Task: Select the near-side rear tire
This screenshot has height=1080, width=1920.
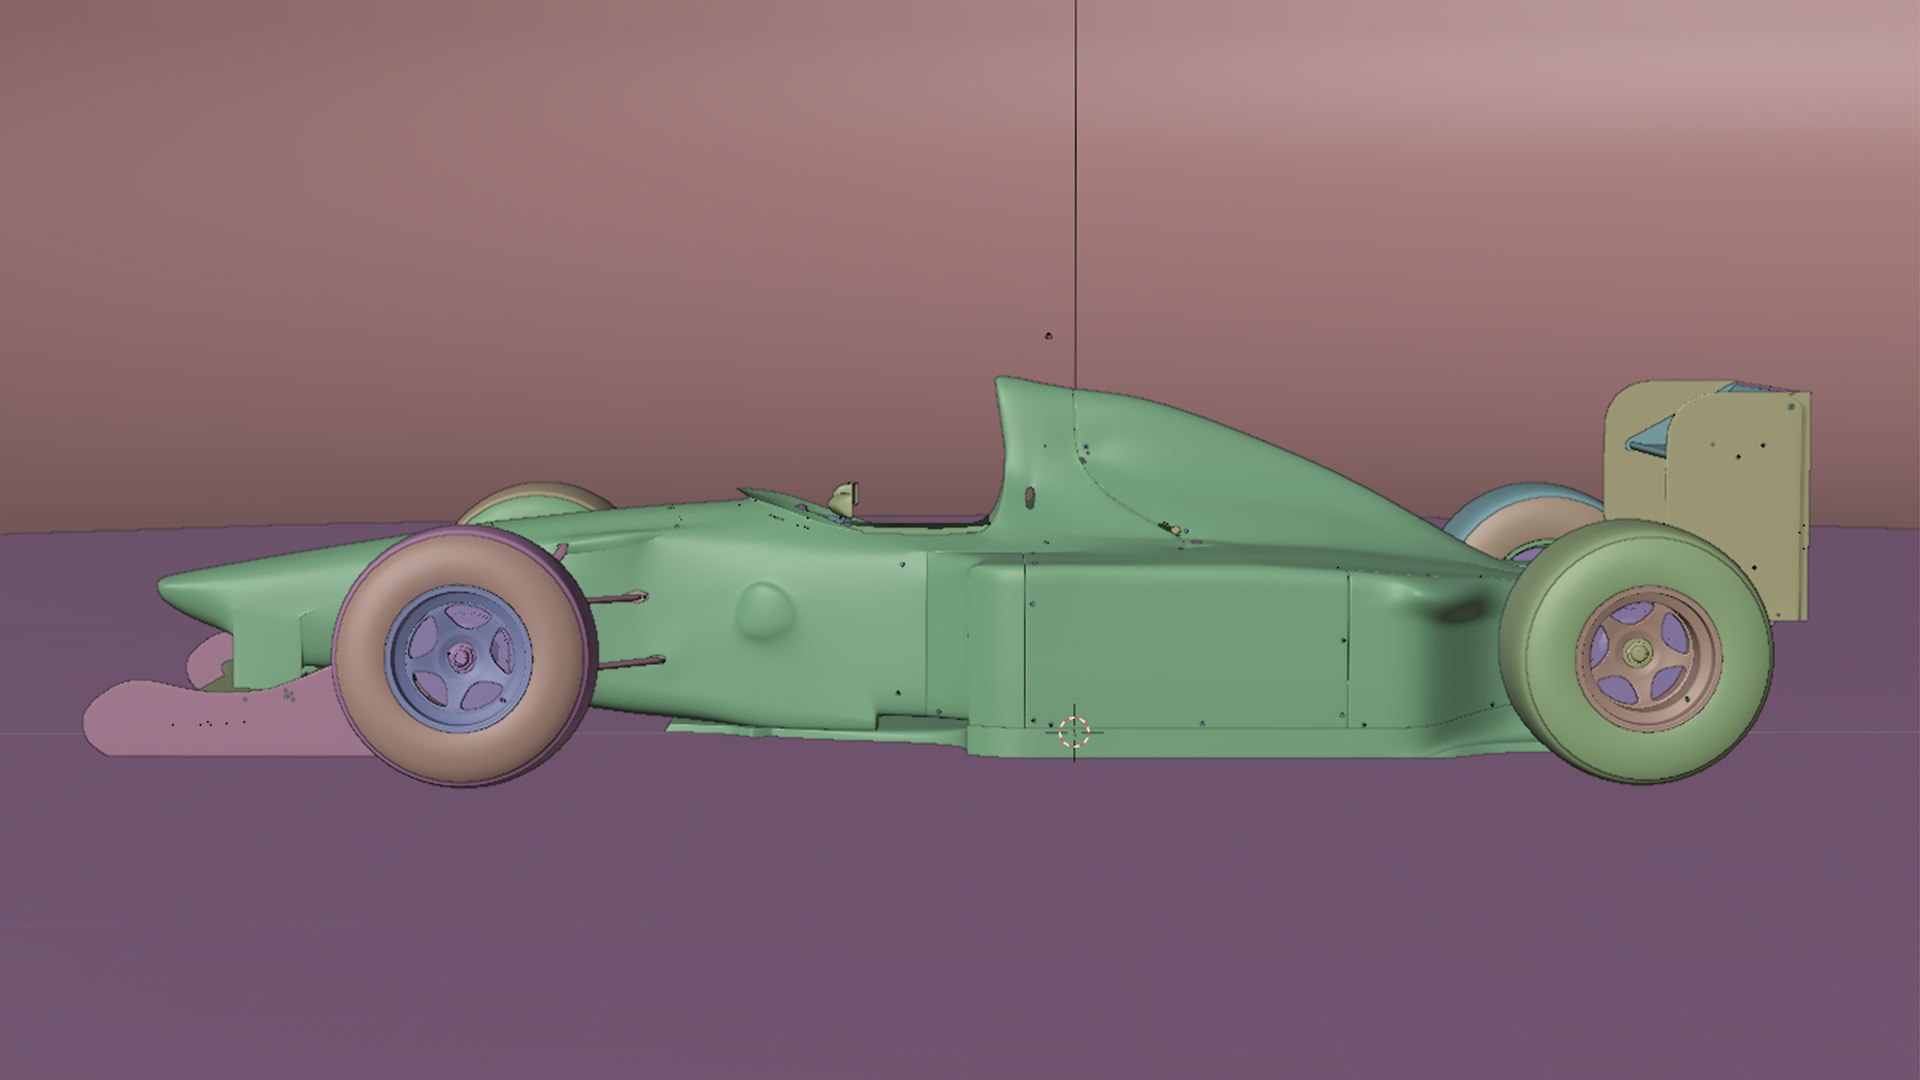Action: pyautogui.click(x=1636, y=650)
